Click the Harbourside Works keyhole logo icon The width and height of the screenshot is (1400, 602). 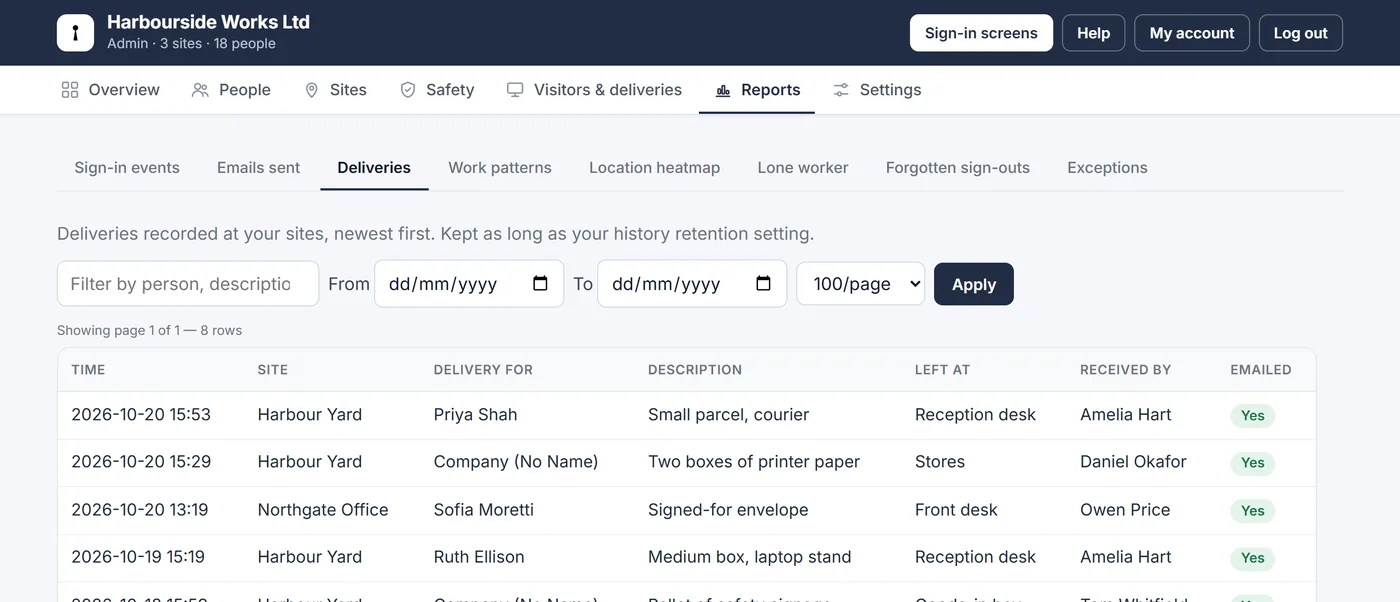coord(75,33)
